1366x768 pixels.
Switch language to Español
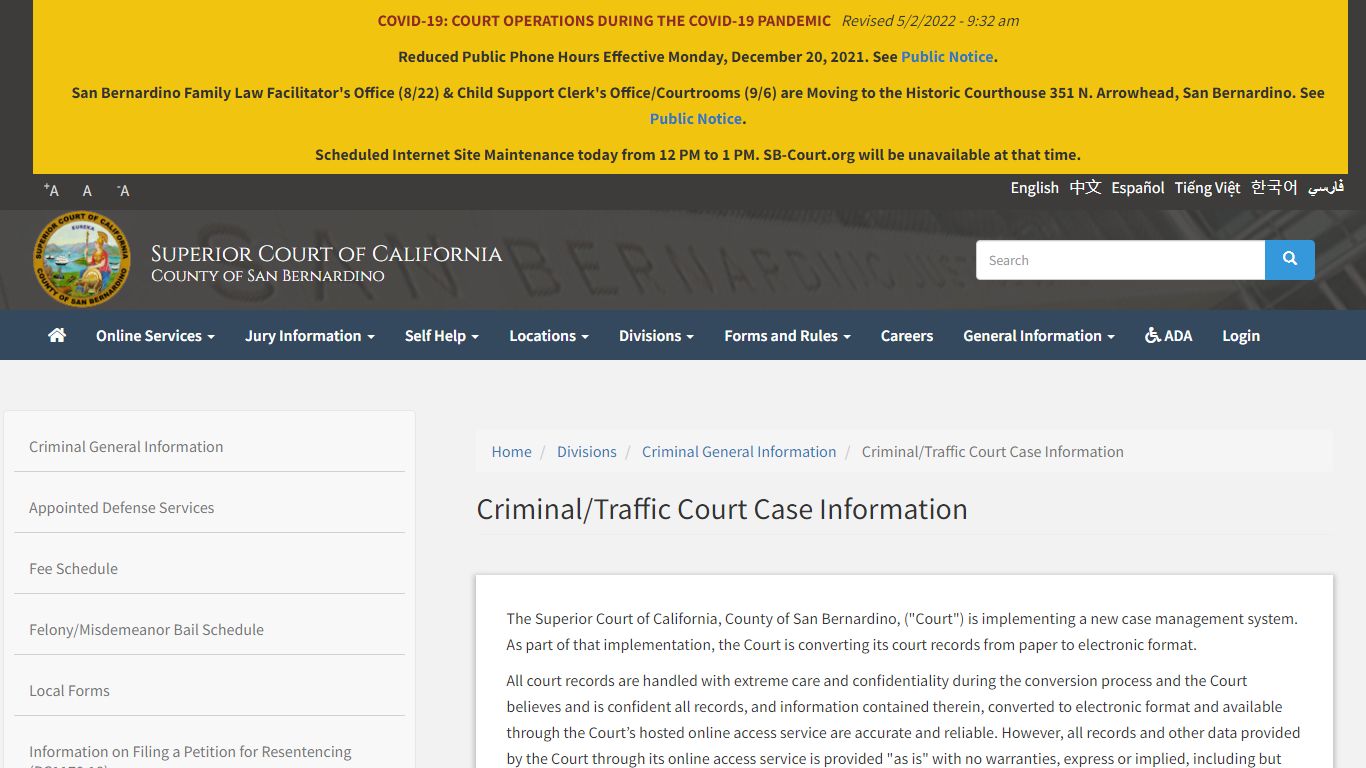click(x=1138, y=188)
